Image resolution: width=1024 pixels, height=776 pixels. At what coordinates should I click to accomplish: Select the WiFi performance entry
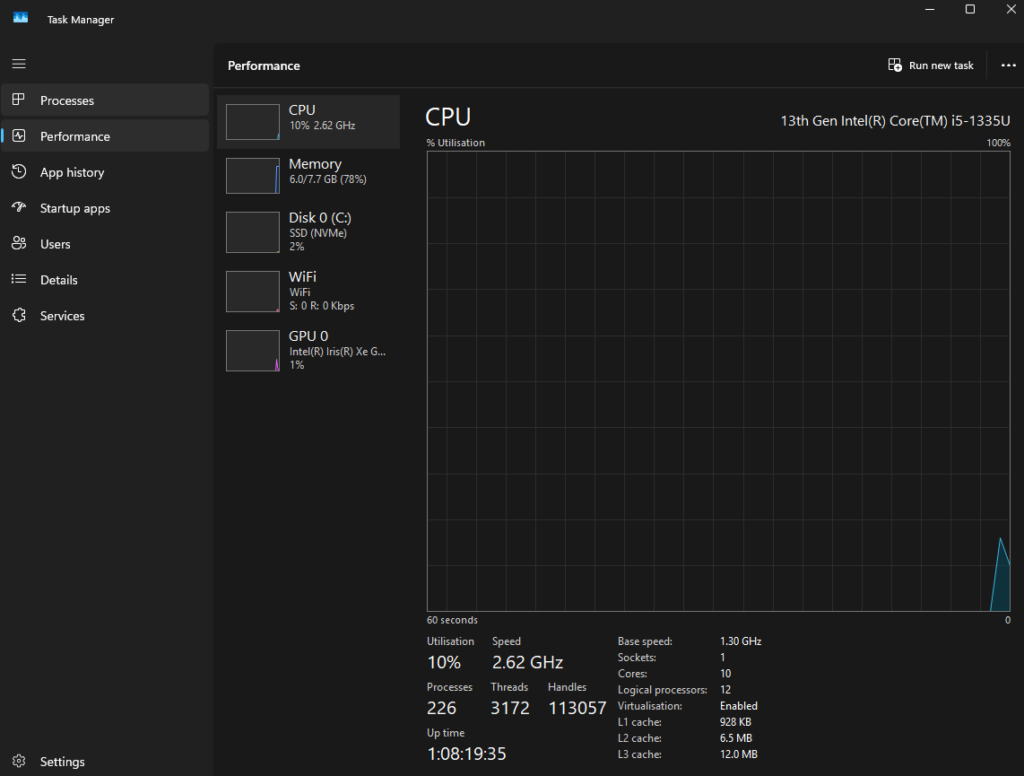point(308,291)
